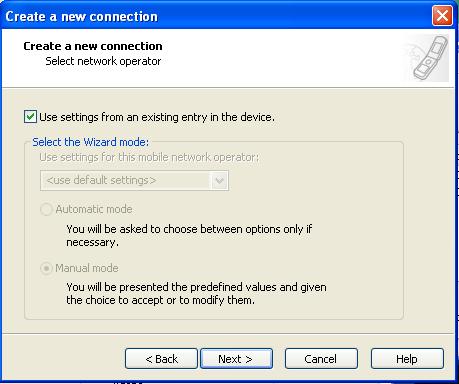
Task: Click the use default settings combo box
Action: pyautogui.click(x=134, y=181)
